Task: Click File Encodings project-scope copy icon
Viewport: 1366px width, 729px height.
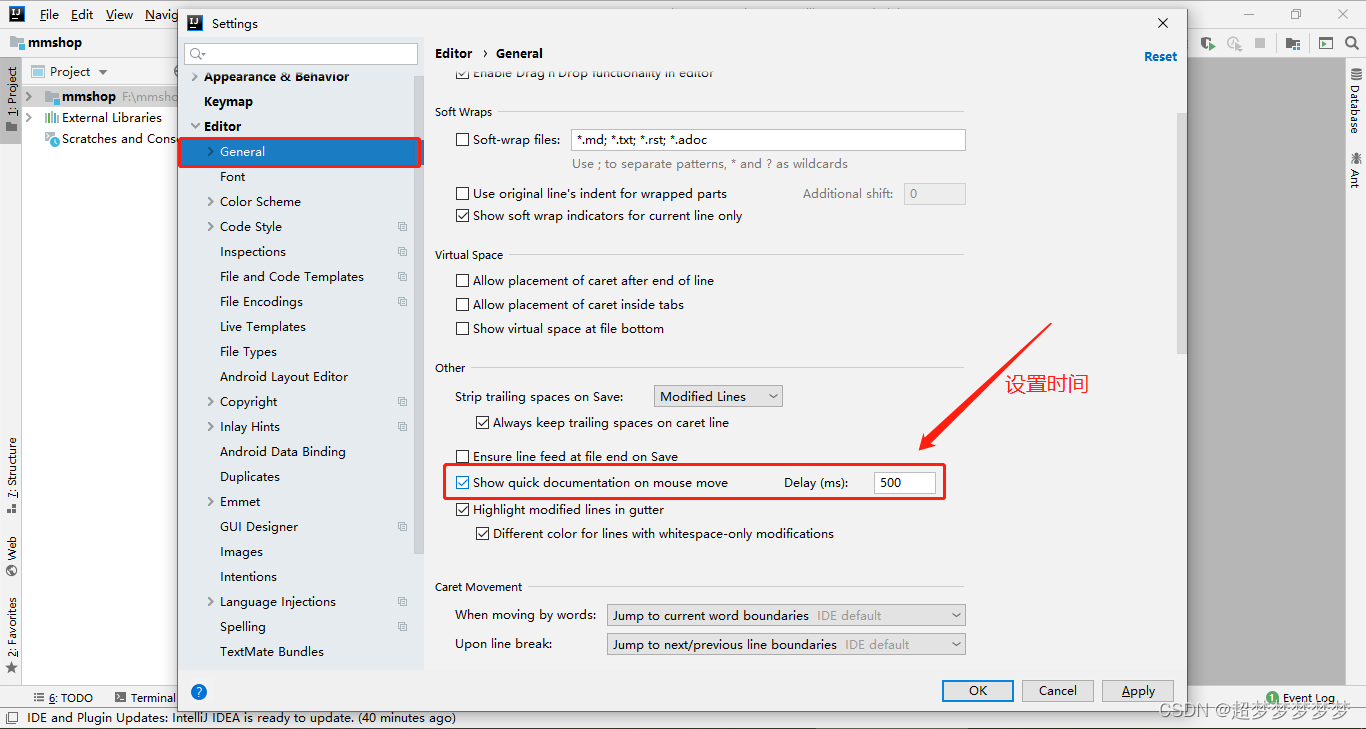Action: [403, 302]
